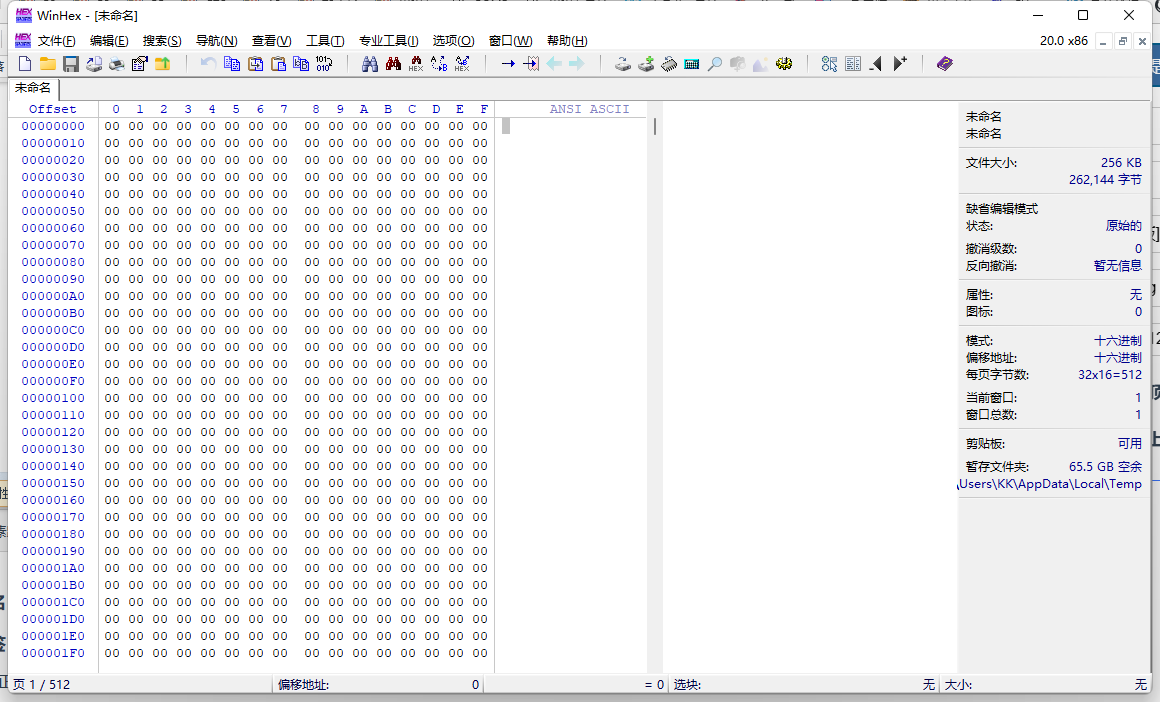The height and width of the screenshot is (702, 1160).
Task: Click the 页 1 / 512 status bar field
Action: [x=42, y=685]
